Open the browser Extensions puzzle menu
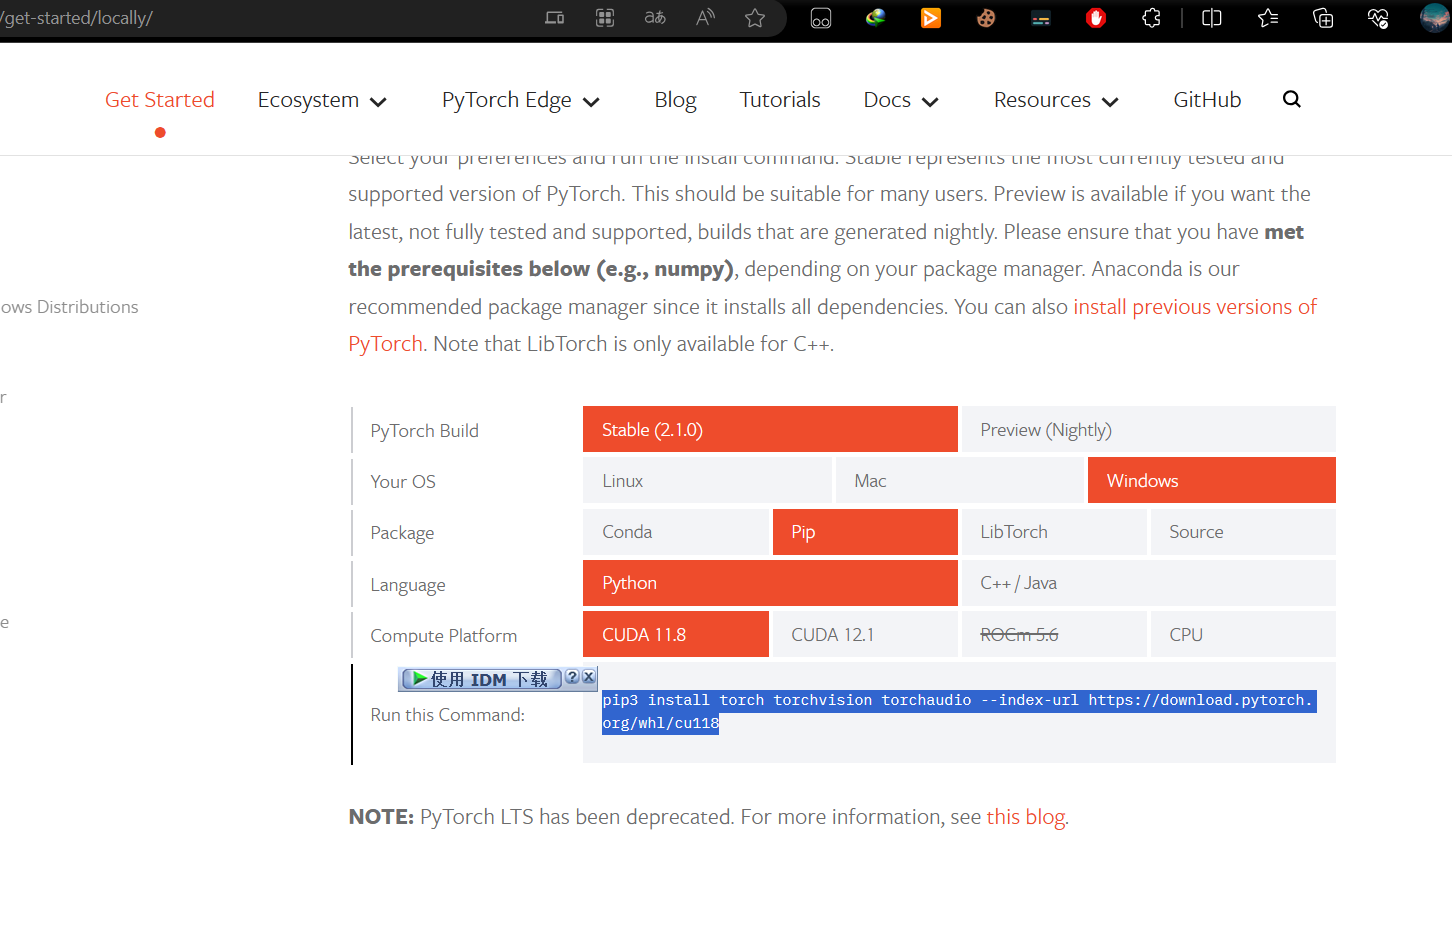Viewport: 1452px width, 952px height. click(x=1152, y=18)
